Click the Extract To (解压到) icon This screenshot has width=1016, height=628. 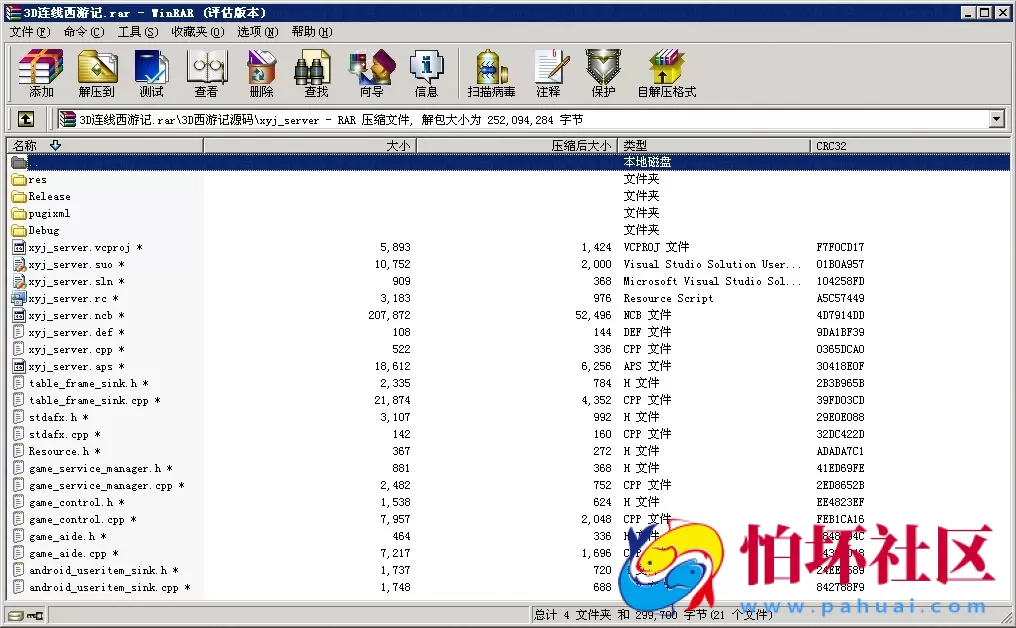(x=96, y=73)
